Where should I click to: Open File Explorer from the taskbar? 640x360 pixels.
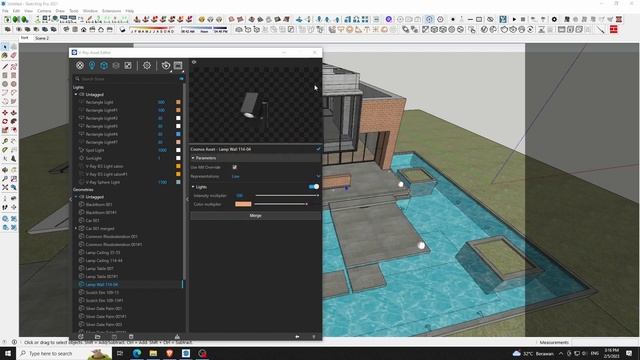(153, 353)
